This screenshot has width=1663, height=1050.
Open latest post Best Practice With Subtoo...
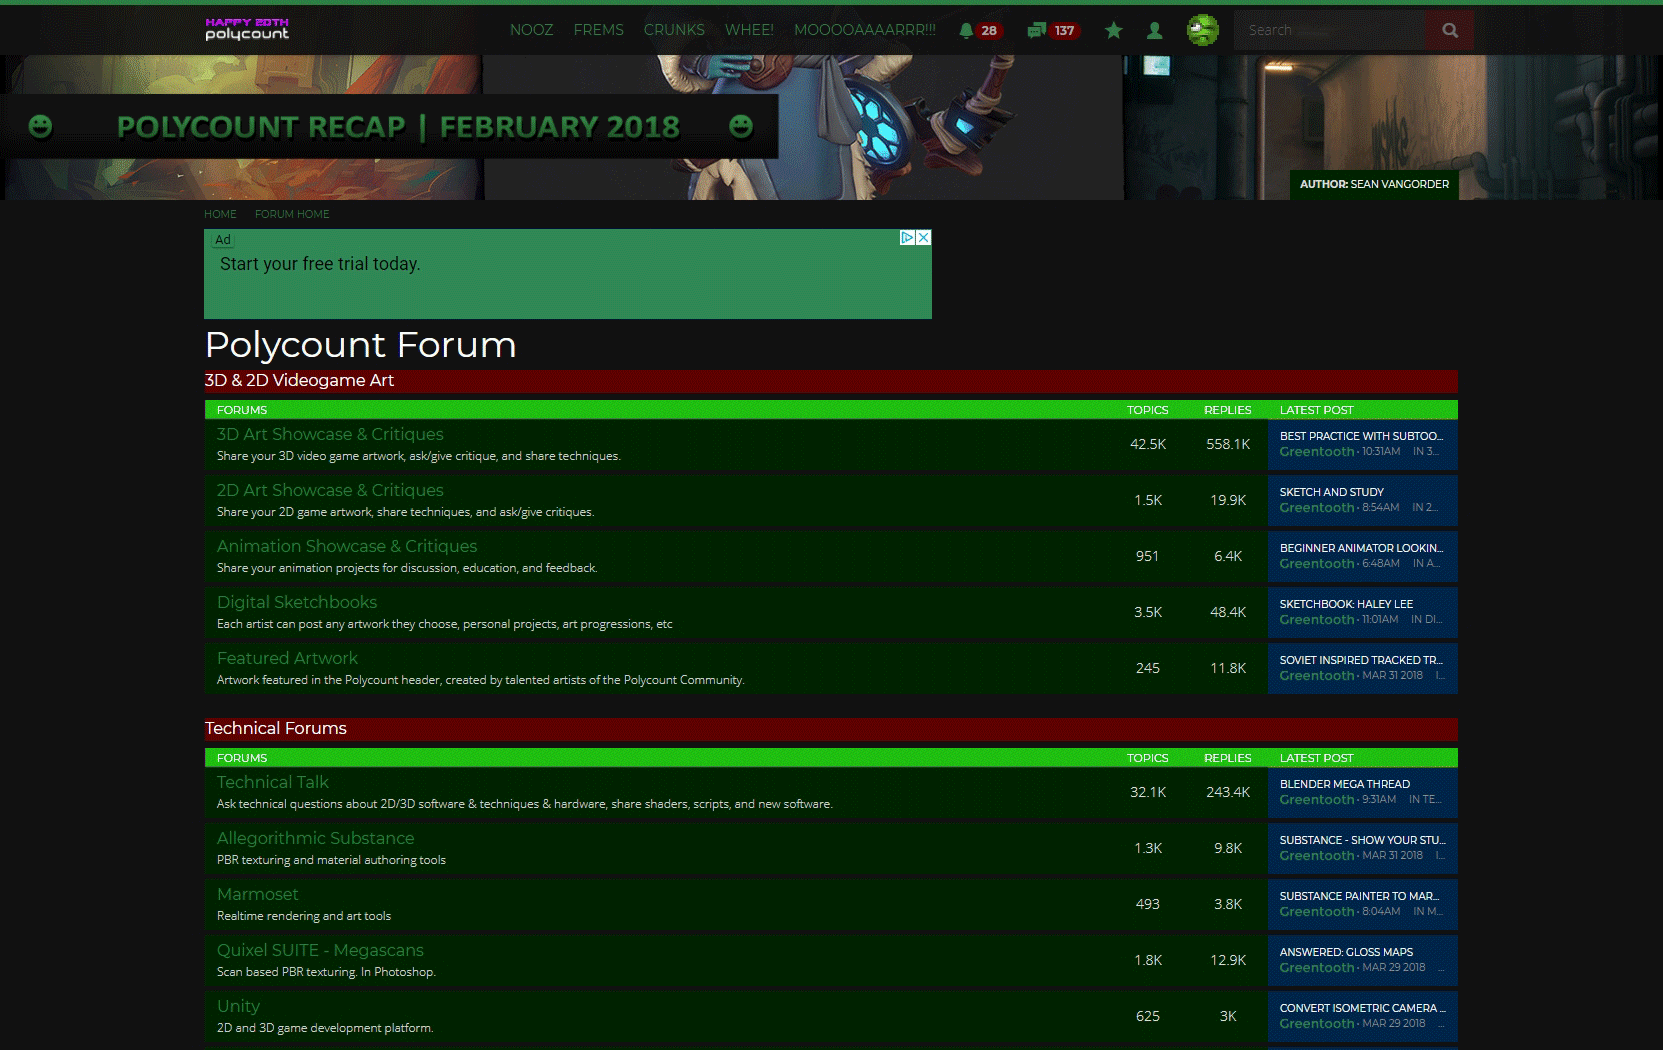pyautogui.click(x=1361, y=436)
